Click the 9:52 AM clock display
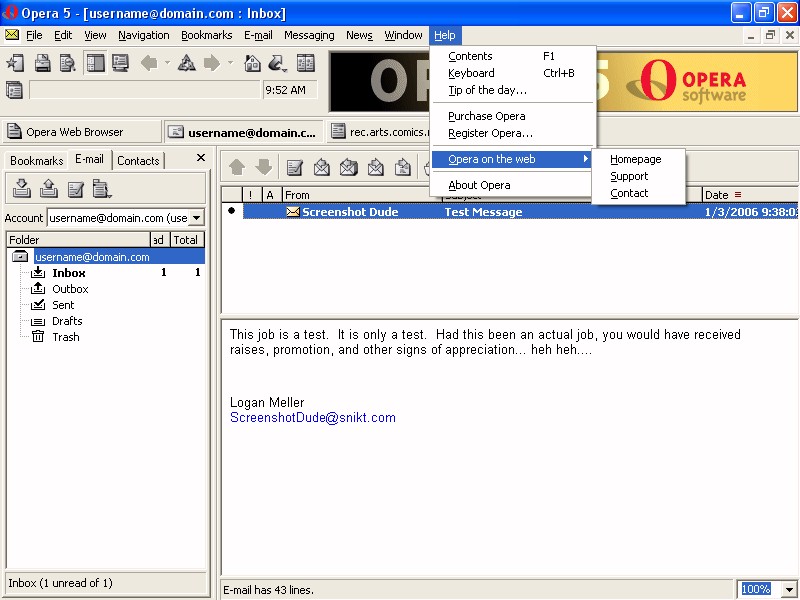800x600 pixels. coord(290,90)
